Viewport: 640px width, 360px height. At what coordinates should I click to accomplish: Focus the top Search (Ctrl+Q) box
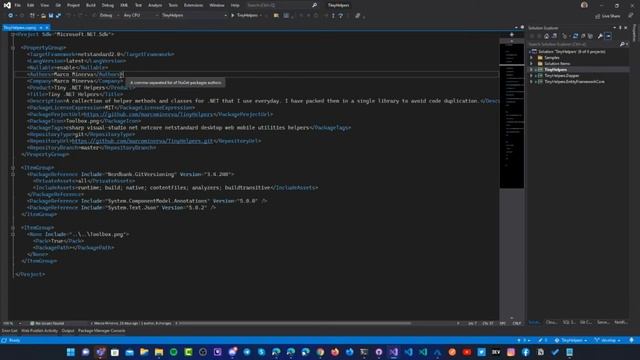[282, 5]
